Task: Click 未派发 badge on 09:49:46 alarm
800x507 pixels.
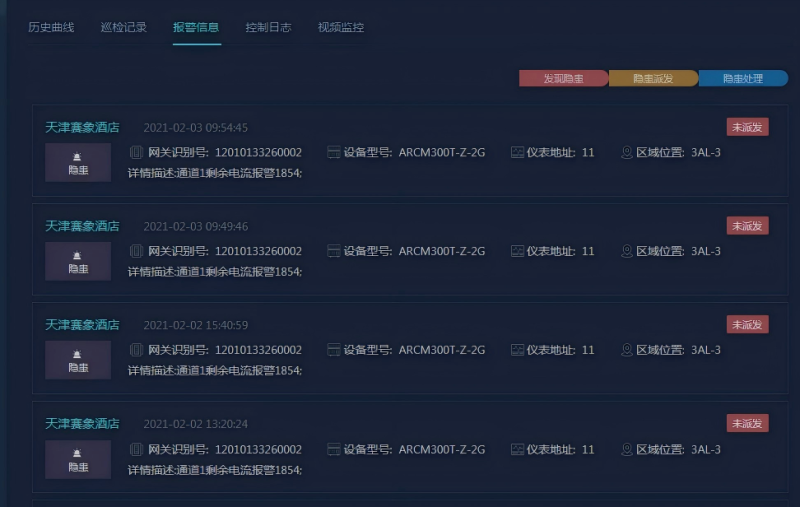Action: [747, 226]
